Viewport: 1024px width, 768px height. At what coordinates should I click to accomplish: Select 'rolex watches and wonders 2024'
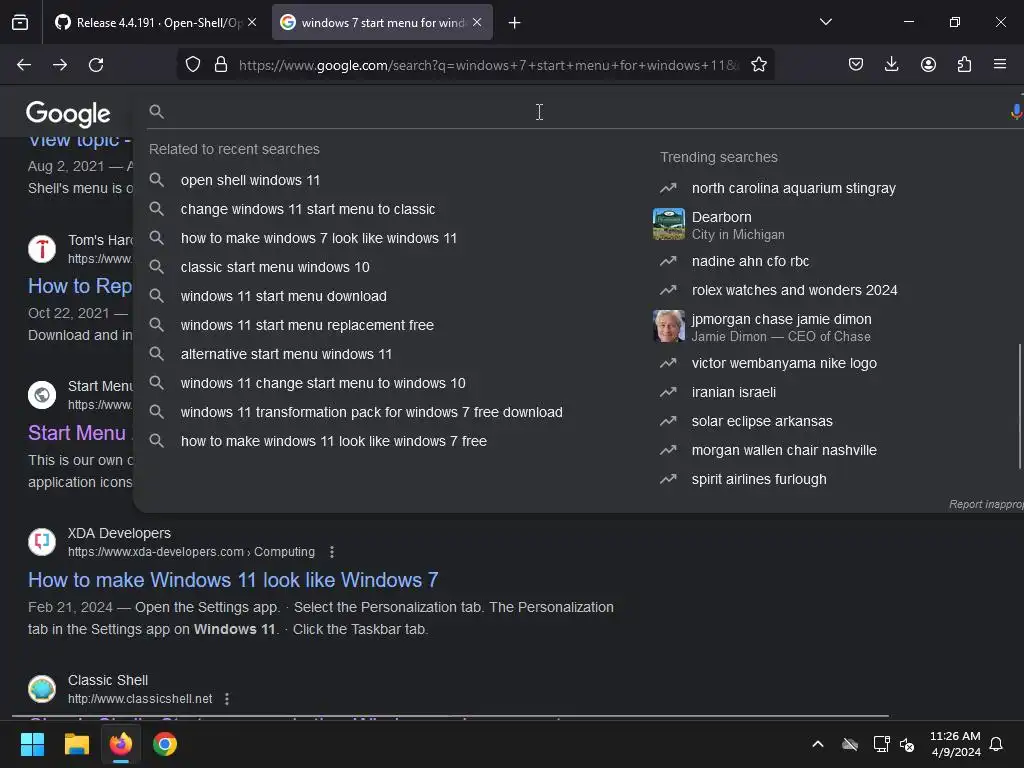(x=794, y=290)
